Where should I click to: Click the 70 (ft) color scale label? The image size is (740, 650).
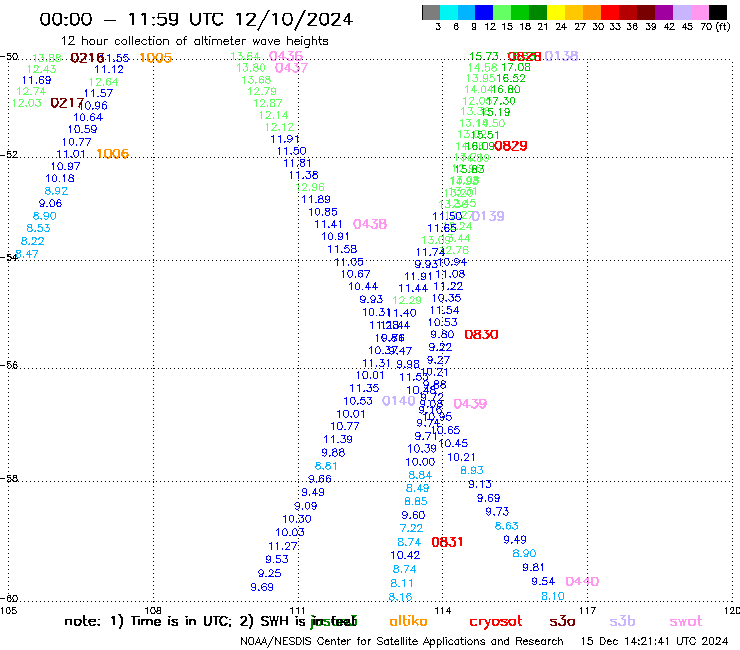tap(715, 26)
